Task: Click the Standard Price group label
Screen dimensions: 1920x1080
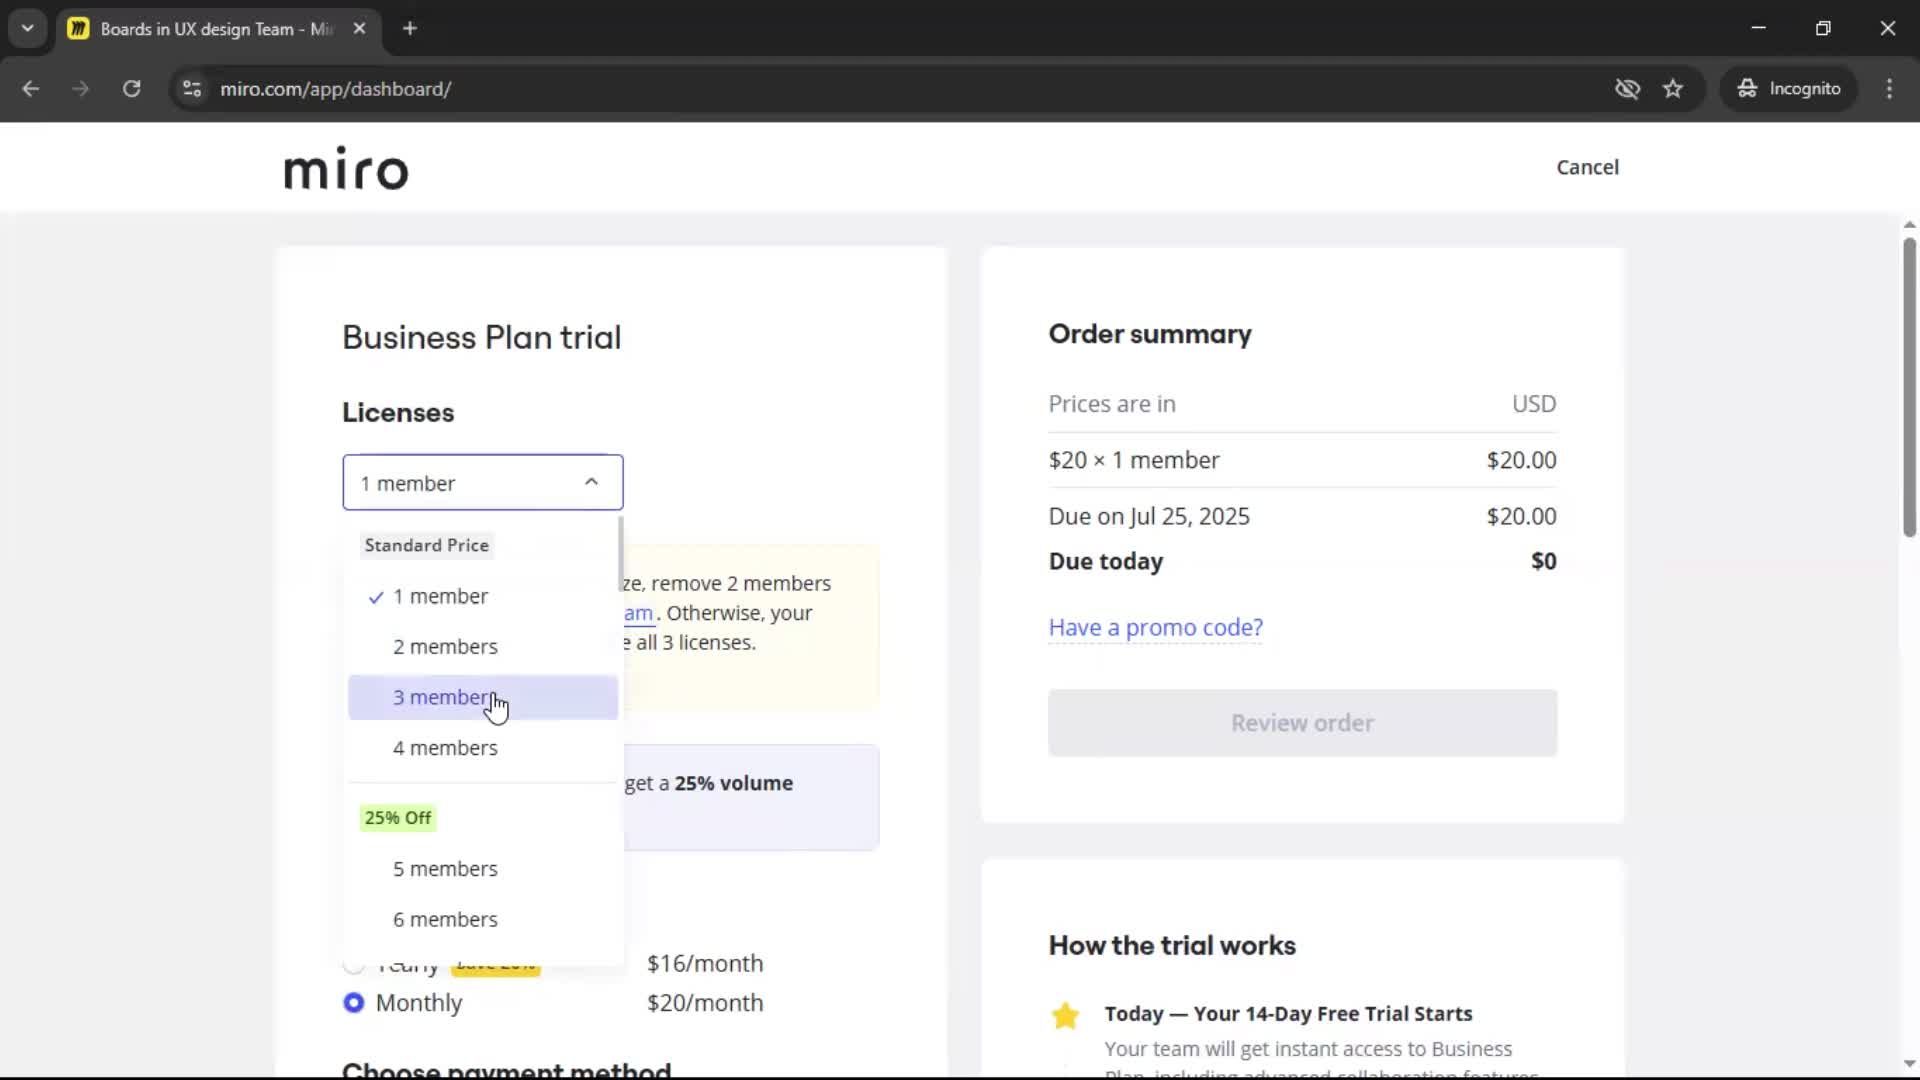Action: (426, 545)
